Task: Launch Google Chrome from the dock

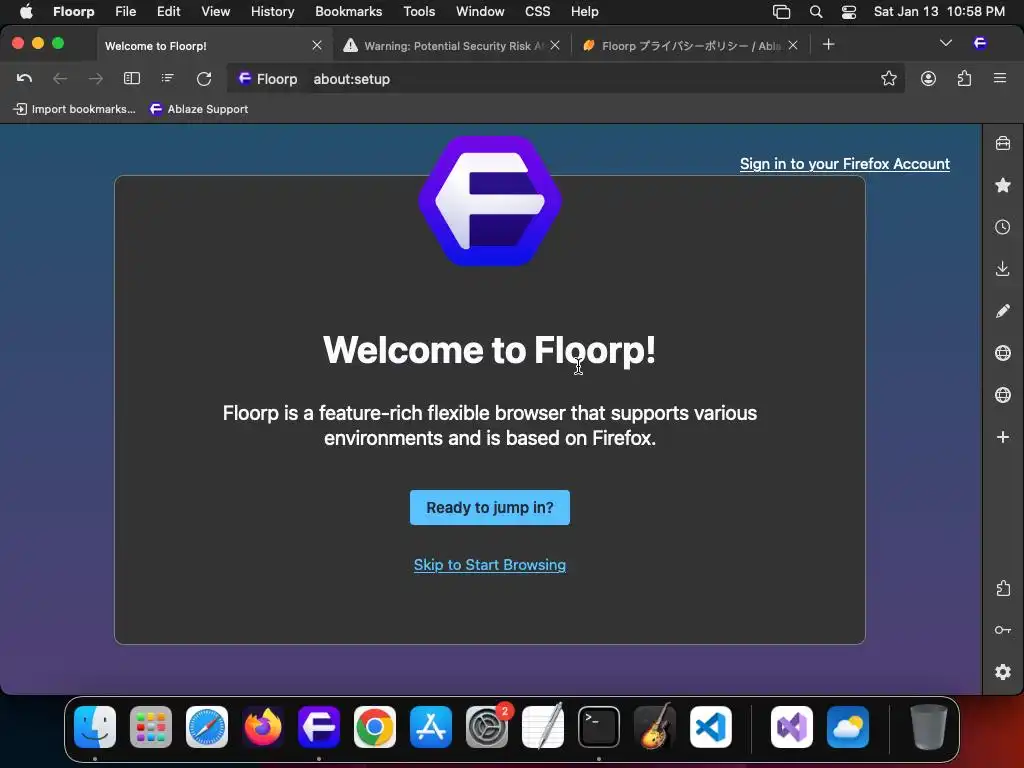Action: [x=375, y=727]
